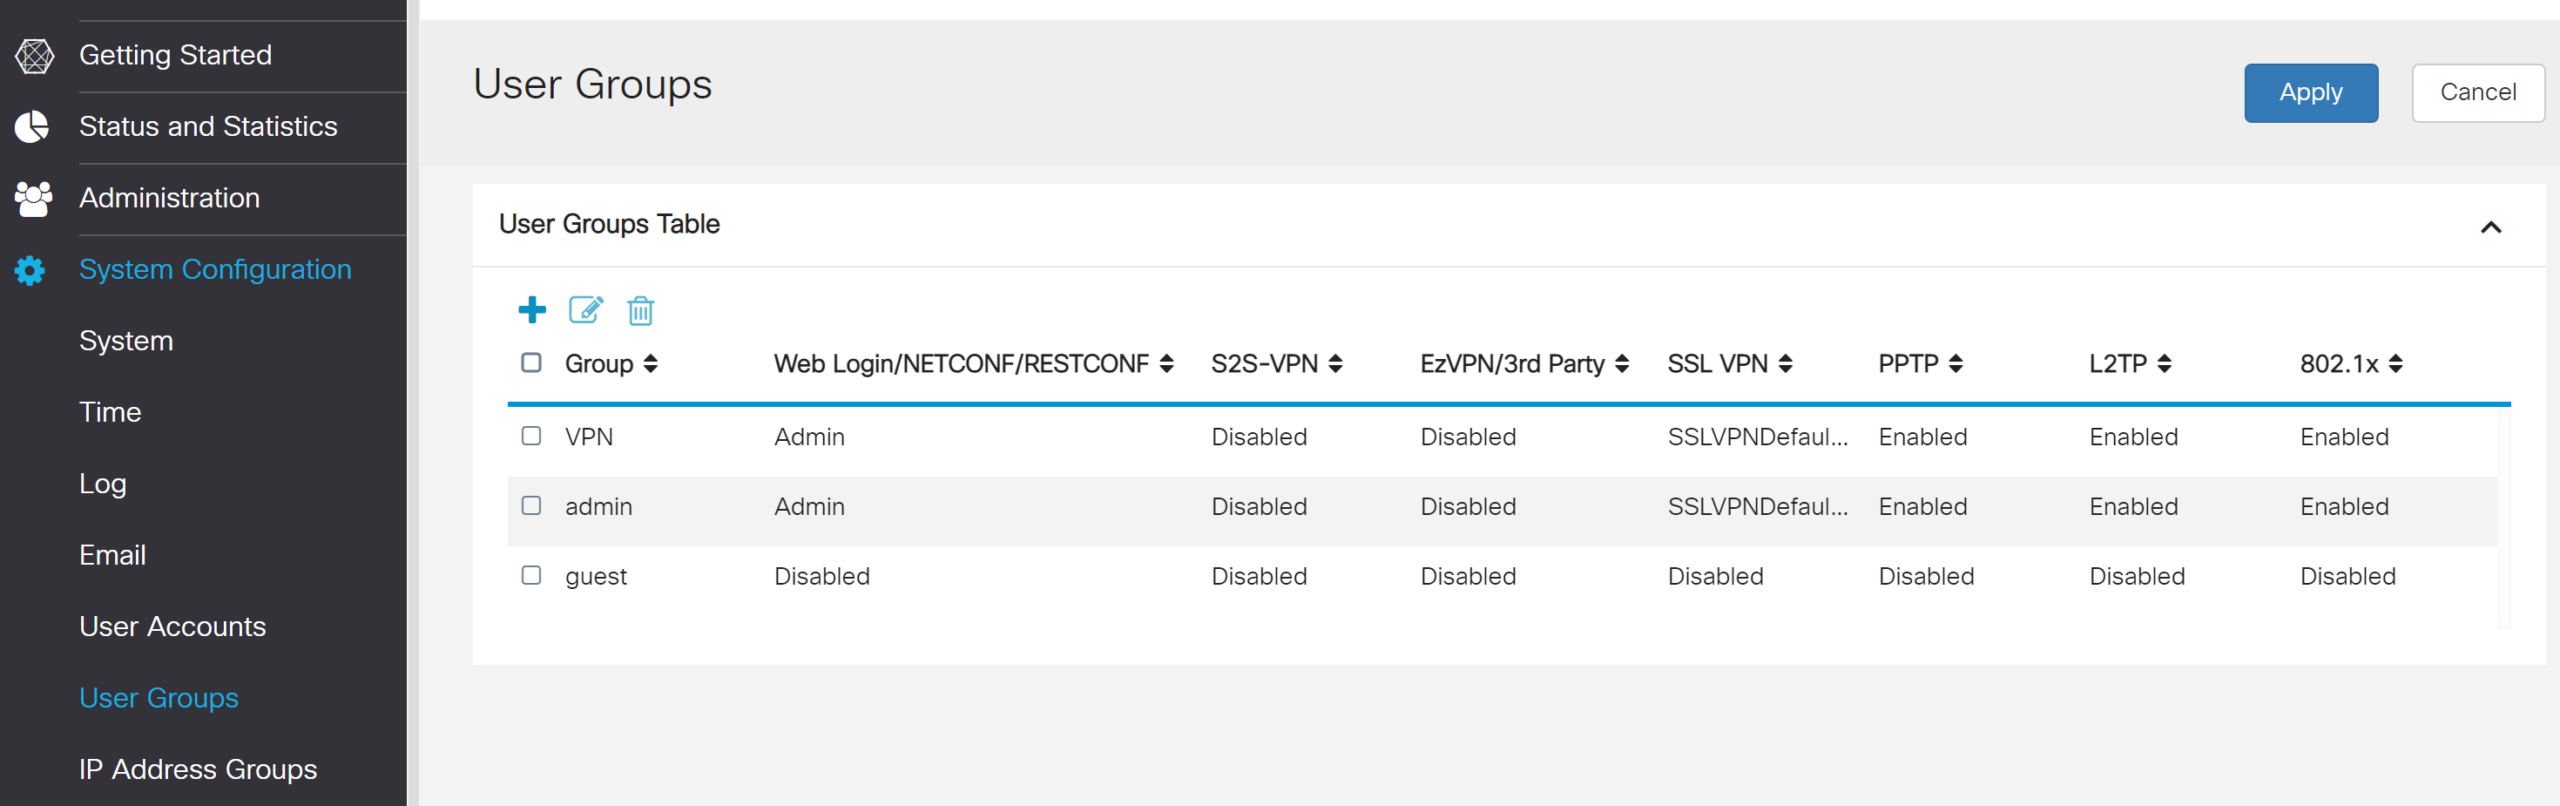Screen dimensions: 2560x806
Task: Sort by the SSL VPN column
Action: point(1786,364)
